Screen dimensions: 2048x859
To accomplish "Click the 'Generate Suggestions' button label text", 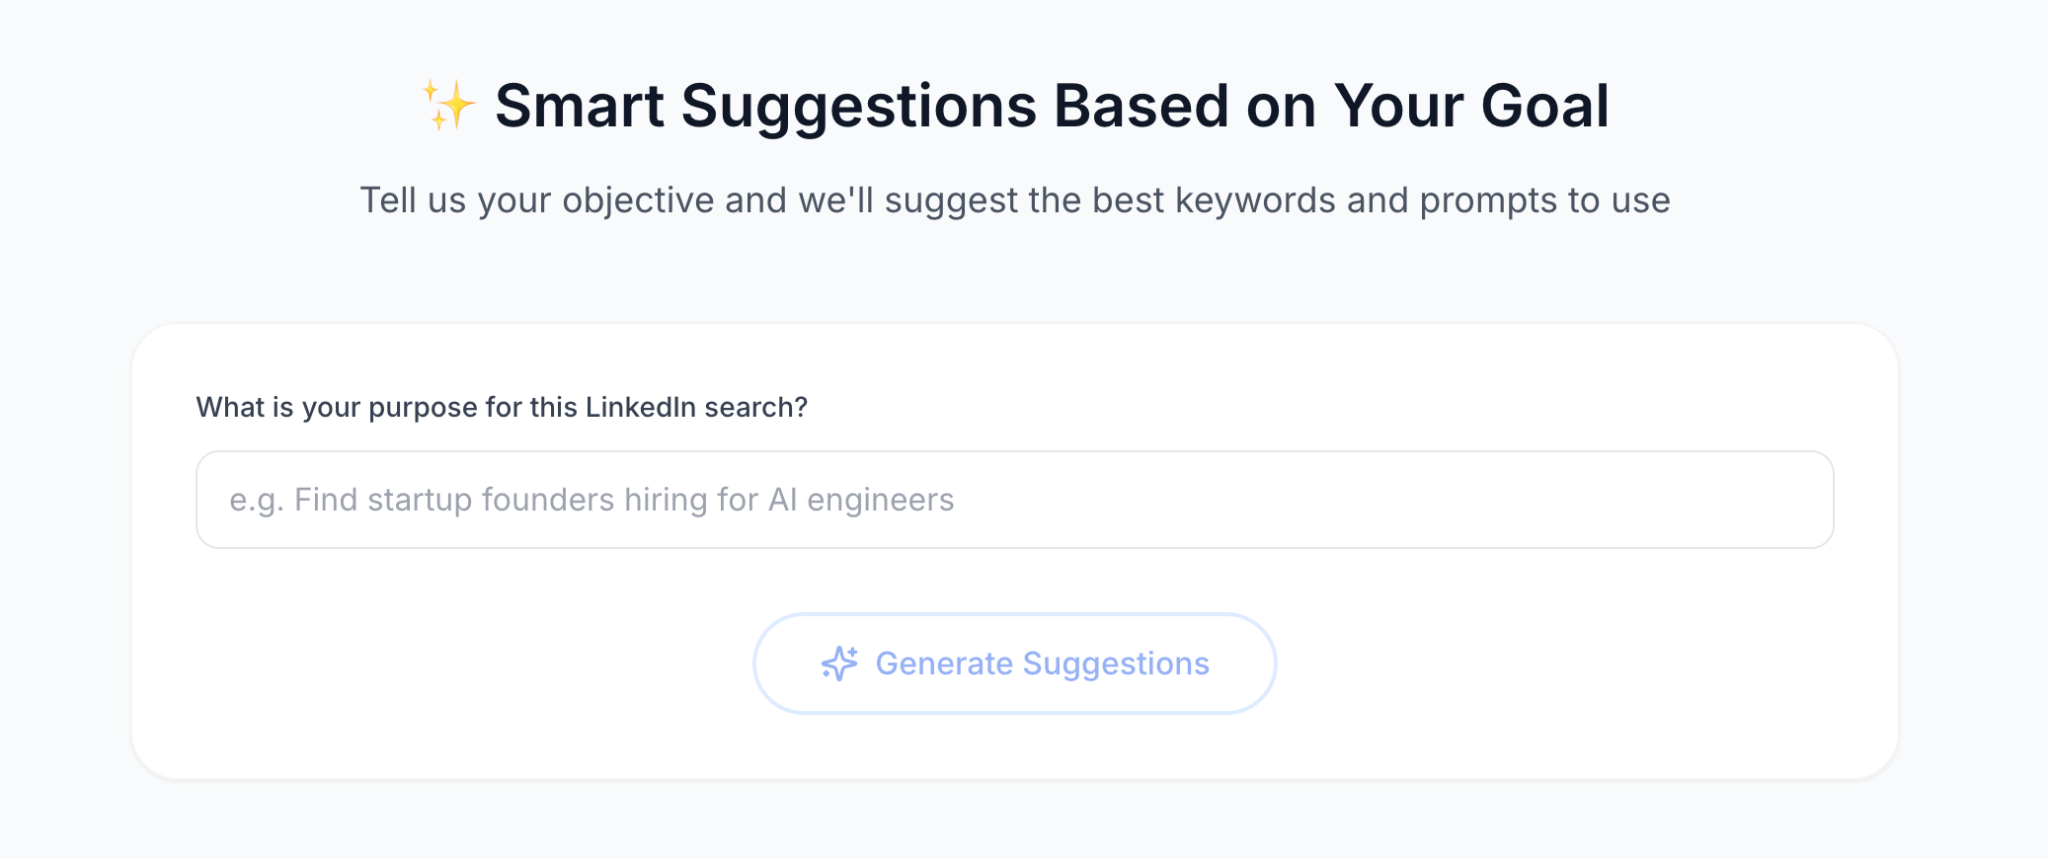I will pos(1042,664).
